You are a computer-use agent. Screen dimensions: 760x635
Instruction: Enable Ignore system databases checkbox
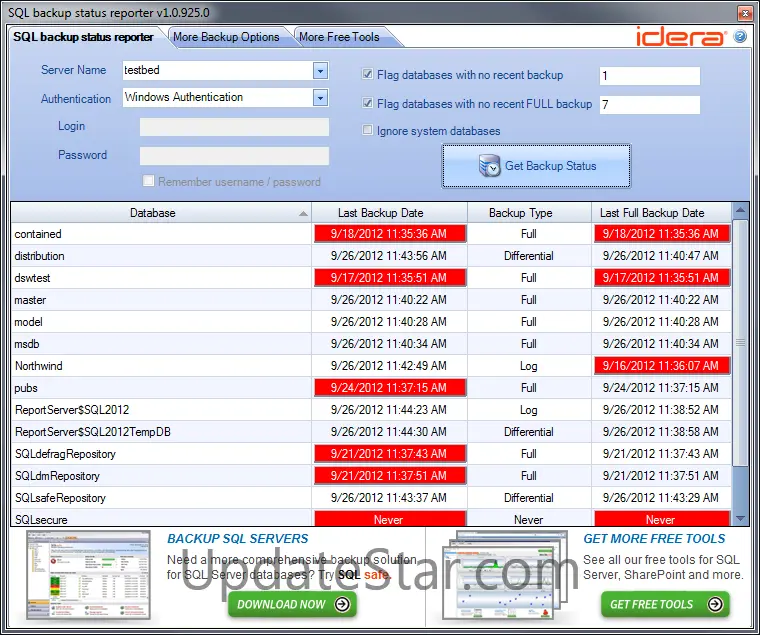tap(367, 130)
